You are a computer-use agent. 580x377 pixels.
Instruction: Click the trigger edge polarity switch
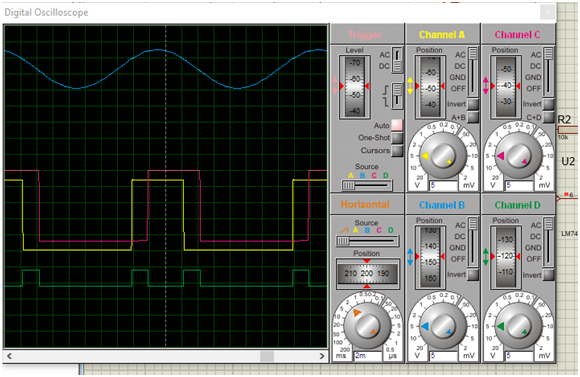tap(397, 95)
